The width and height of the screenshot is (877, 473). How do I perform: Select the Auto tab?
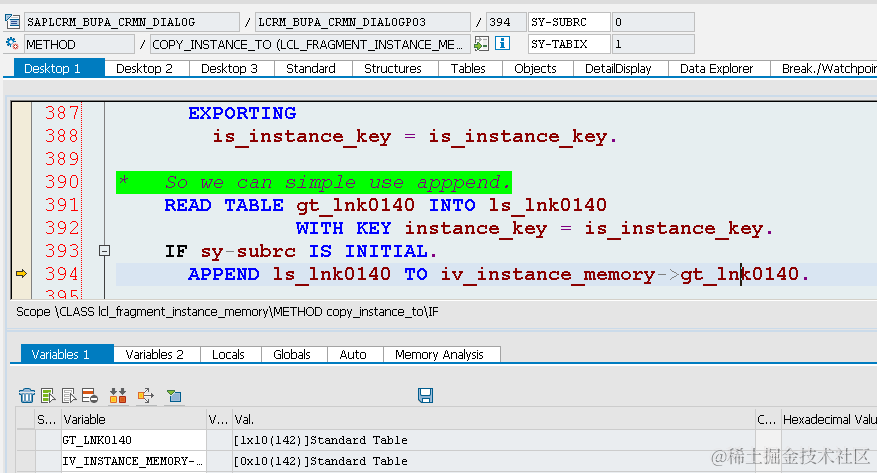(x=353, y=354)
